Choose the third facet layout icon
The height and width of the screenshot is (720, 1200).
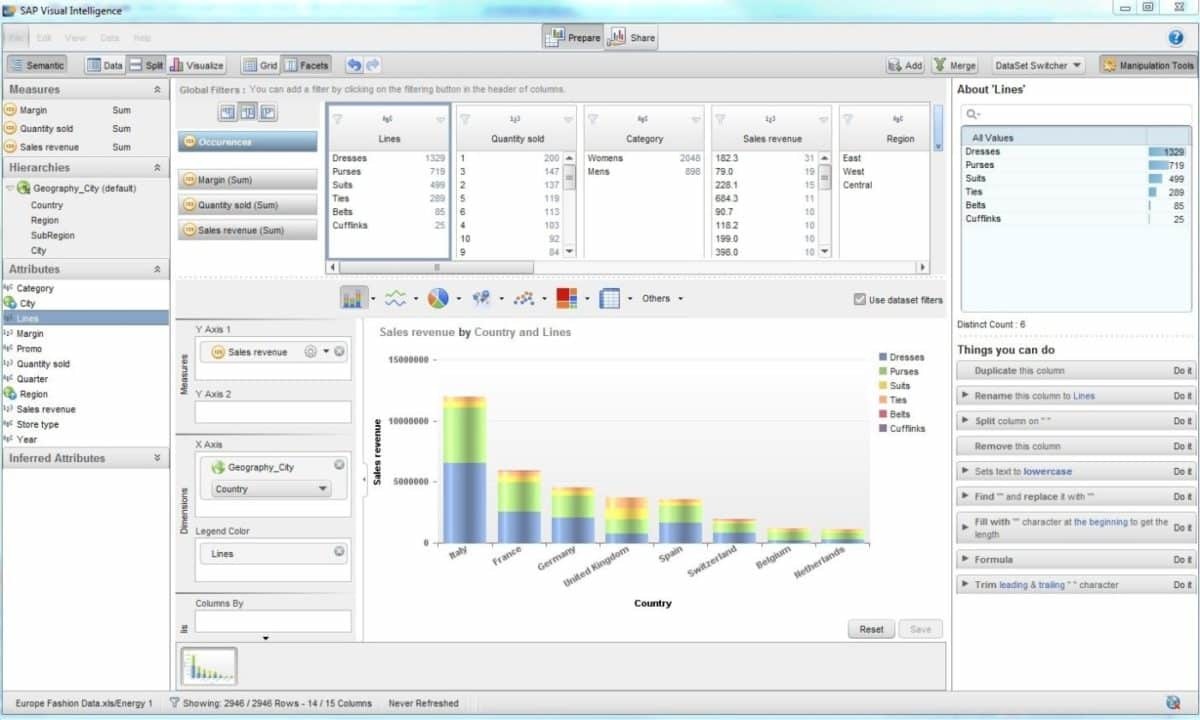267,112
